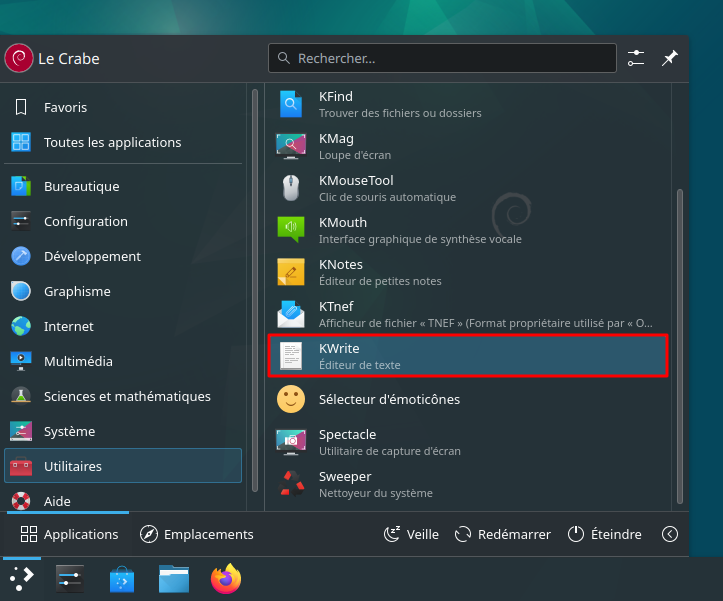Open Toutes les applications label

click(x=113, y=143)
